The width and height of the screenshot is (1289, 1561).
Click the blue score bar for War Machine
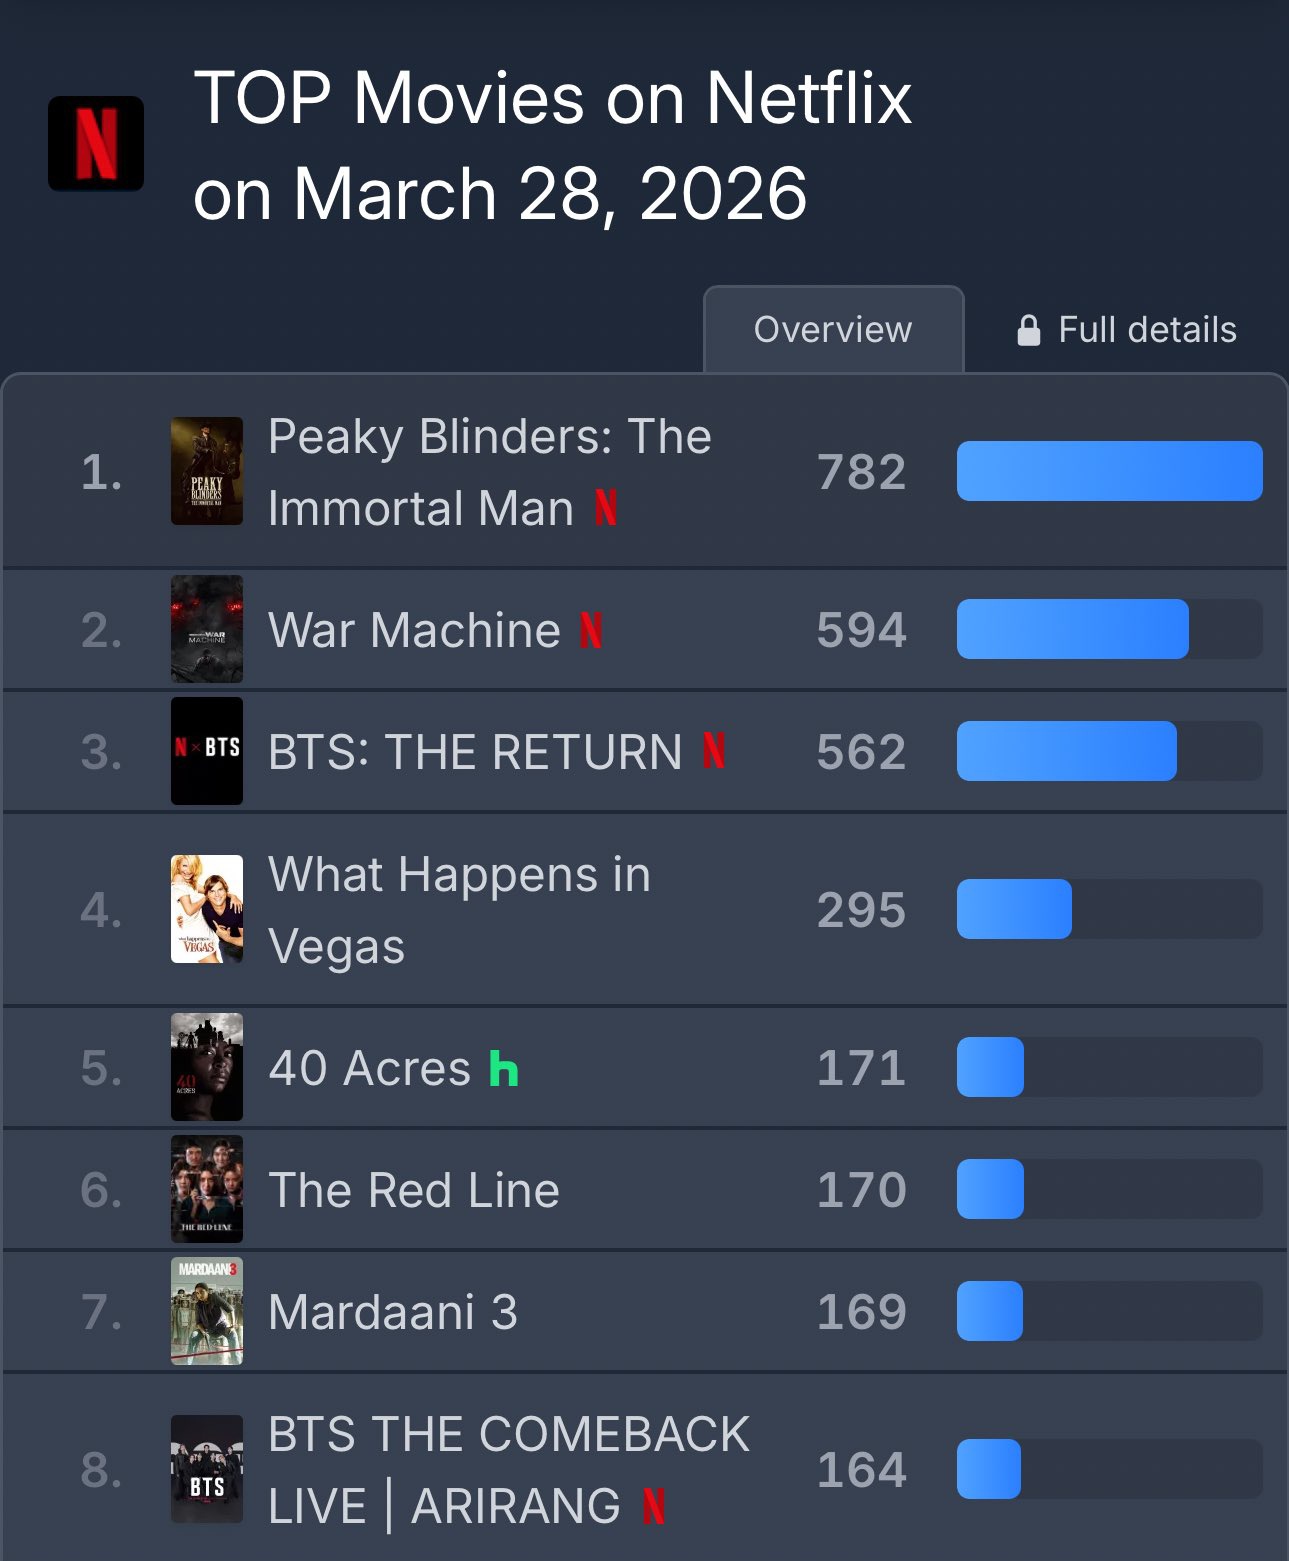pos(1072,629)
